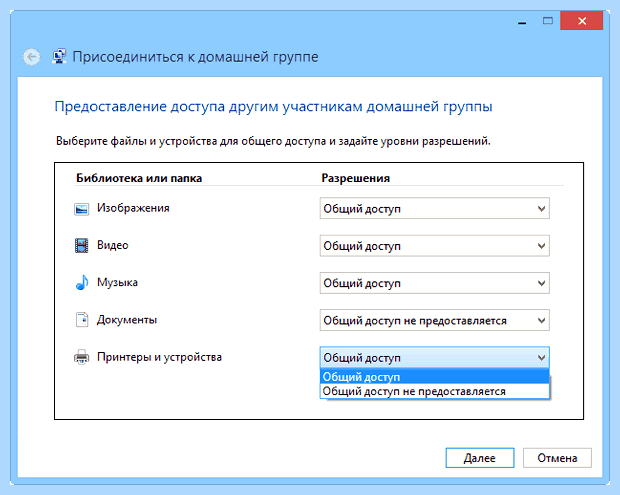Click the homegroup icon in title
Viewport: 620px width, 495px height.
coord(59,57)
